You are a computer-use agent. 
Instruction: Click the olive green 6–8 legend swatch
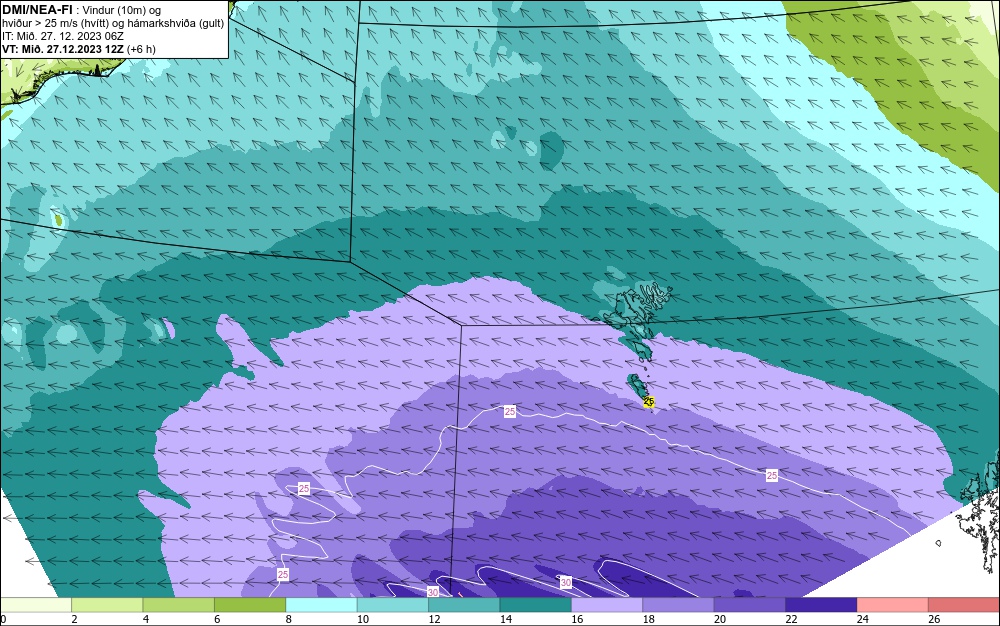coord(250,605)
